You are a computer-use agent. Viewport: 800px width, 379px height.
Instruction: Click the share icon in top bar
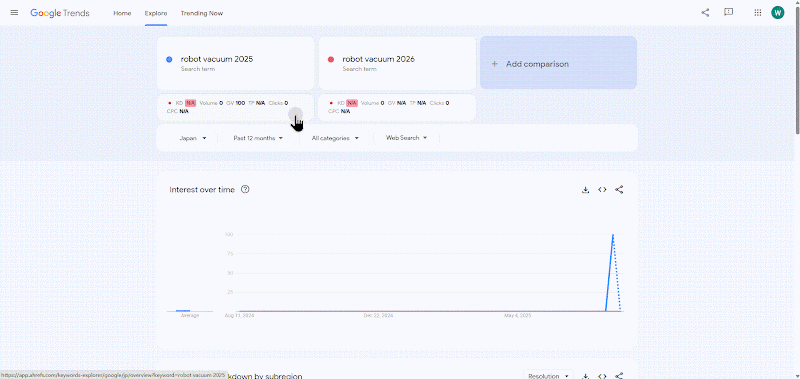tap(705, 13)
